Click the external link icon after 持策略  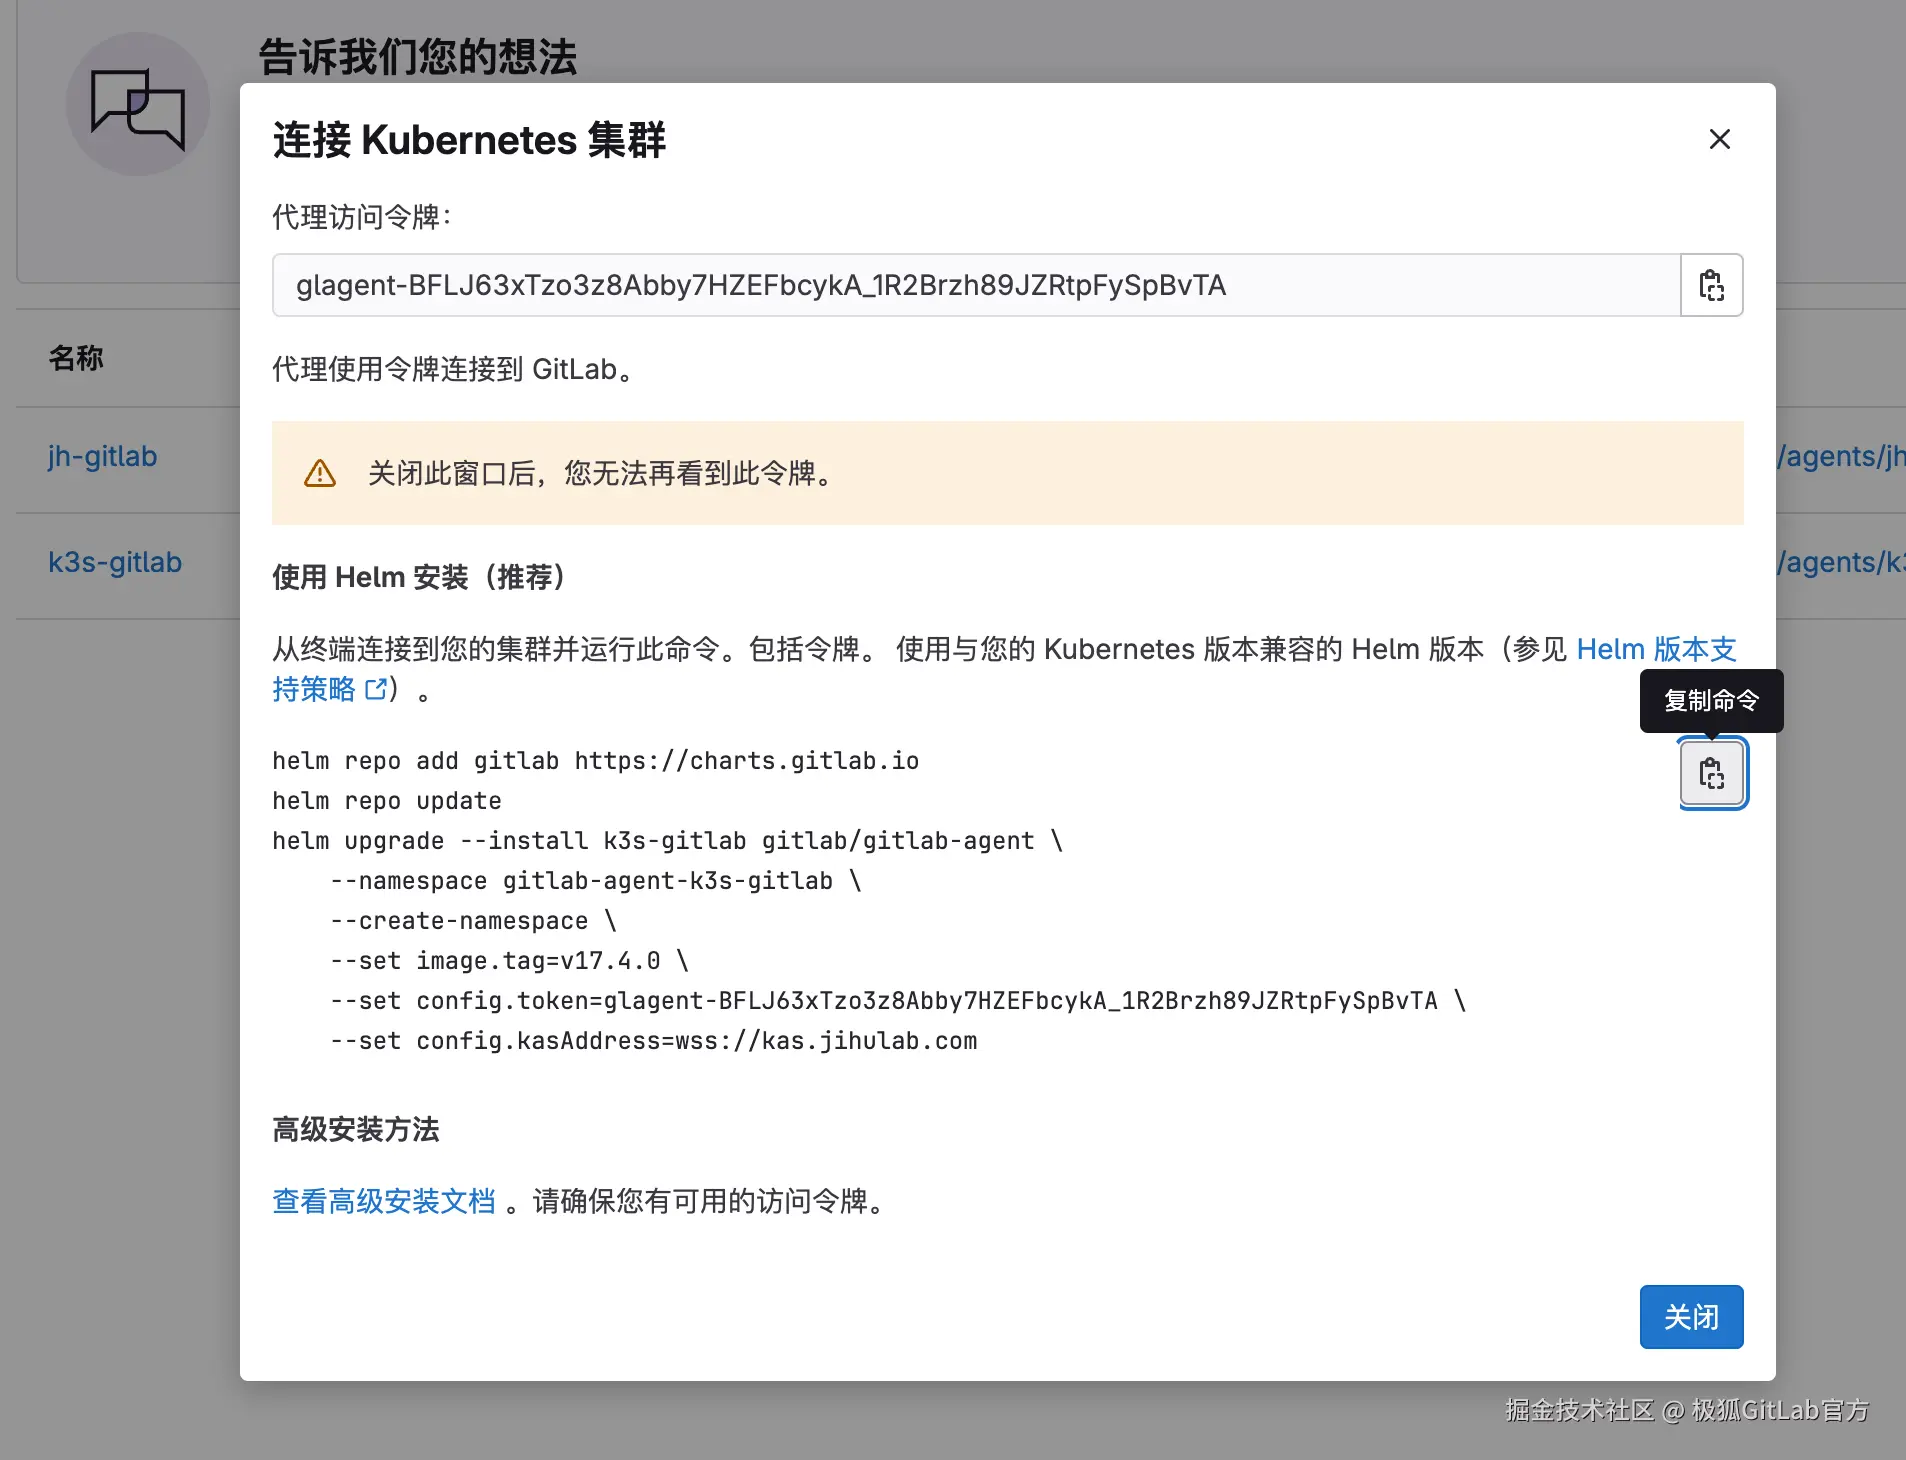(376, 689)
